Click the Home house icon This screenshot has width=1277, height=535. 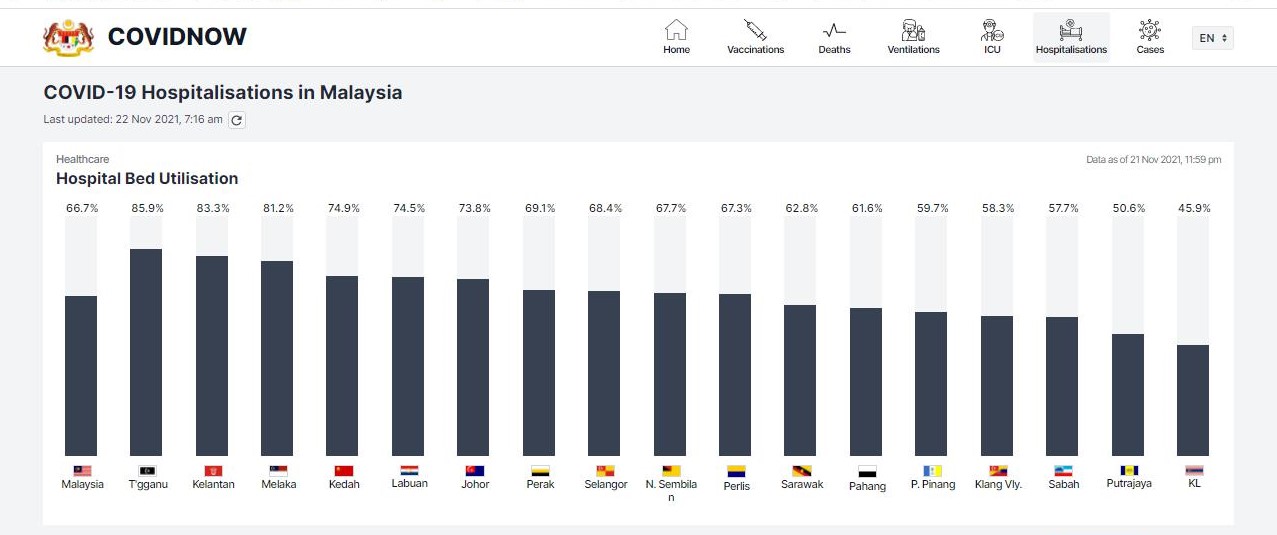[677, 30]
